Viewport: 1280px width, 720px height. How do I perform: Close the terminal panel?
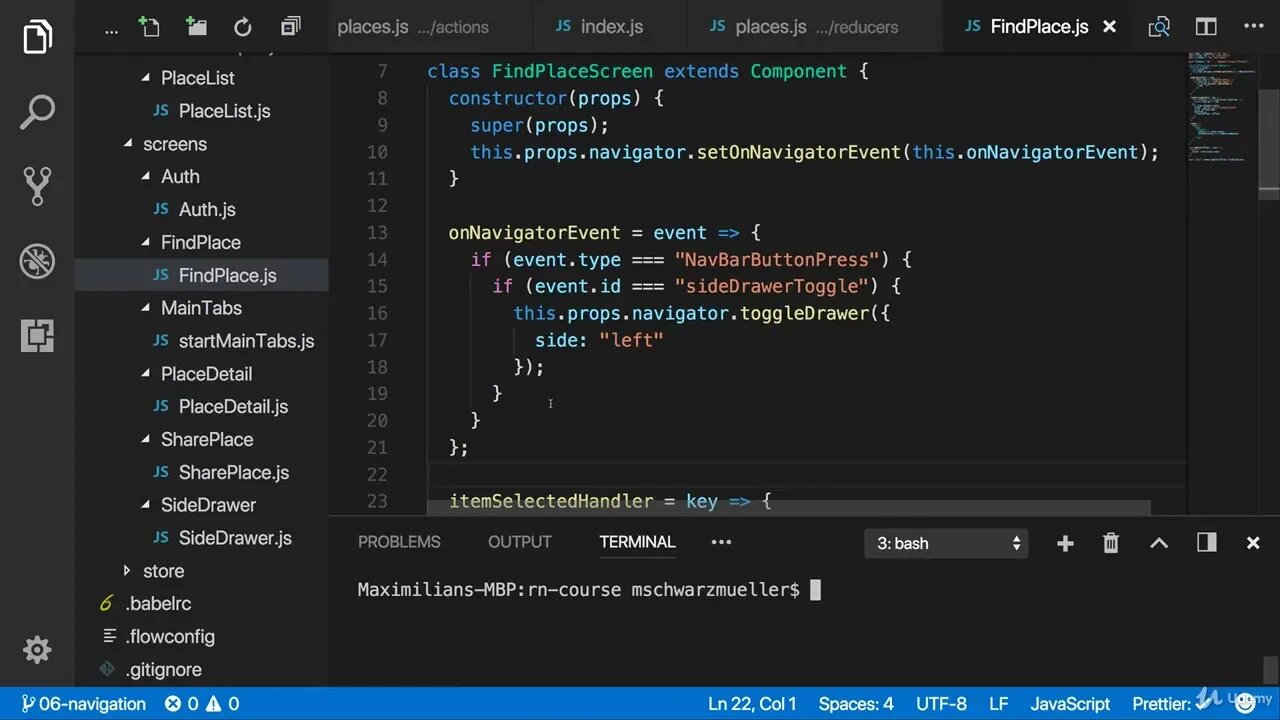[x=1253, y=543]
